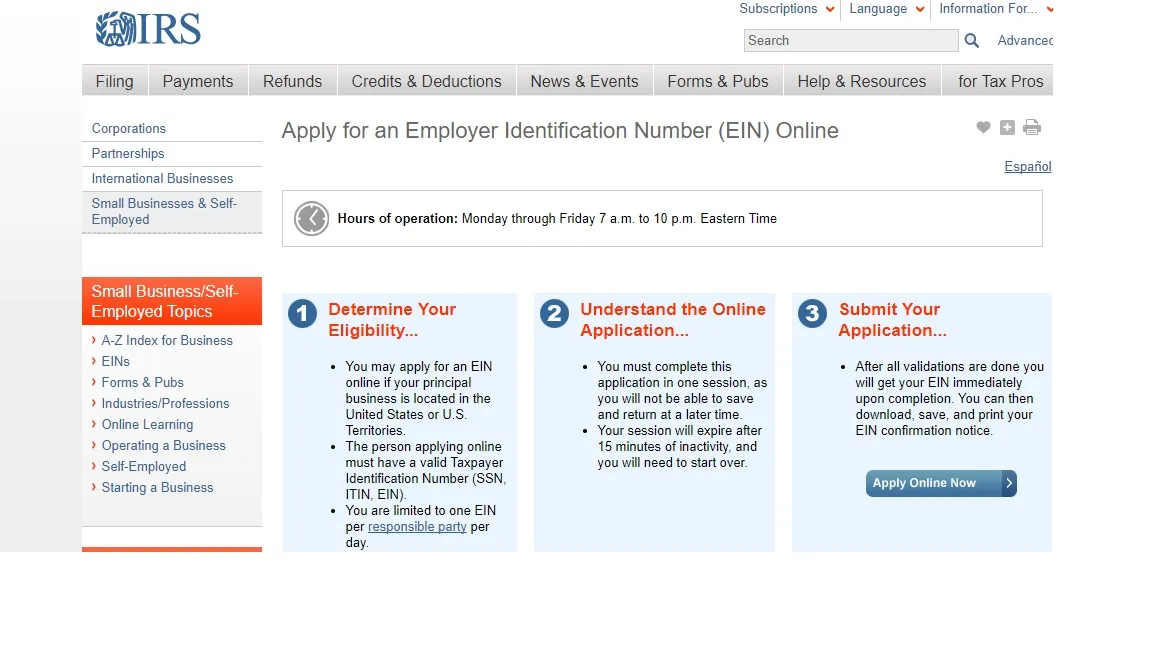The height and width of the screenshot is (648, 1152).
Task: Open the Refunds menu
Action: [292, 81]
